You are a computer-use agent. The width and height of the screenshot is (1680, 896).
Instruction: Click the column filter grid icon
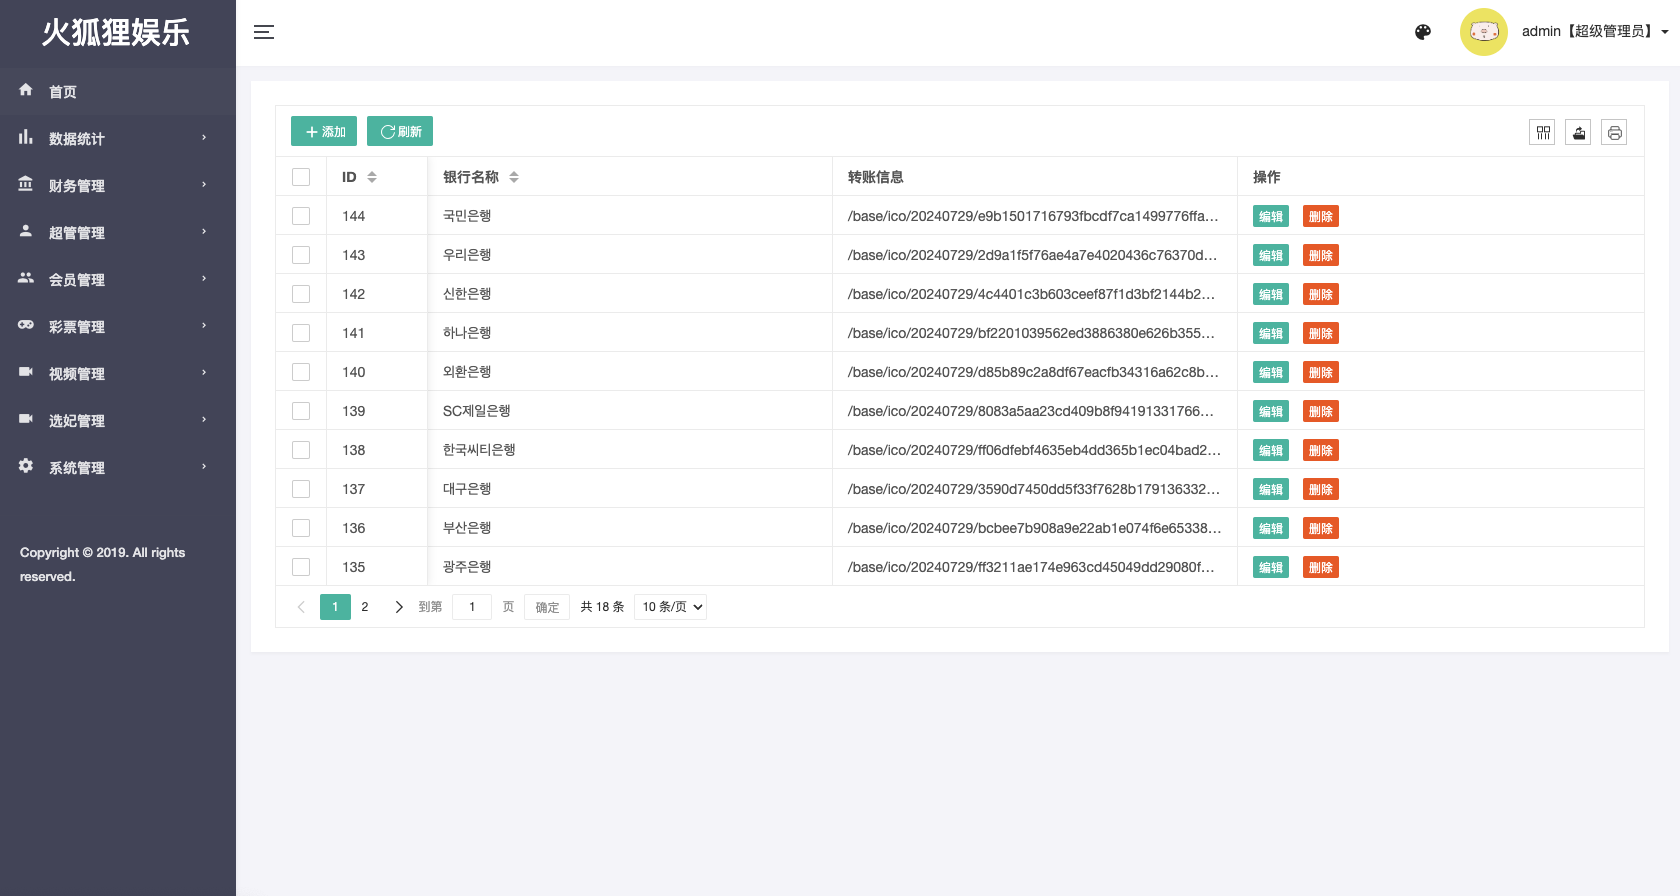tap(1542, 132)
